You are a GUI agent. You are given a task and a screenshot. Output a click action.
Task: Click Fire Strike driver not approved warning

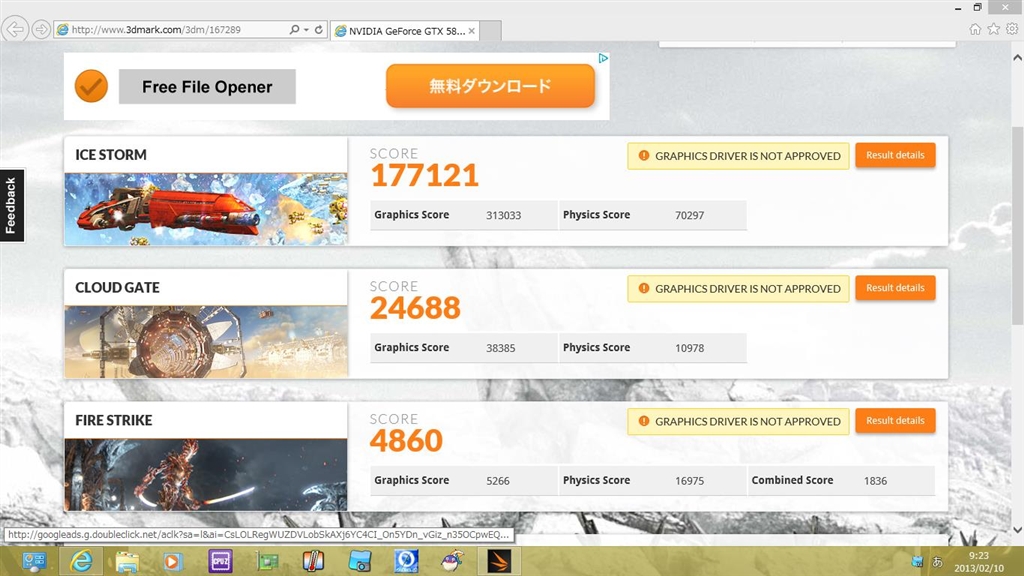(x=739, y=421)
